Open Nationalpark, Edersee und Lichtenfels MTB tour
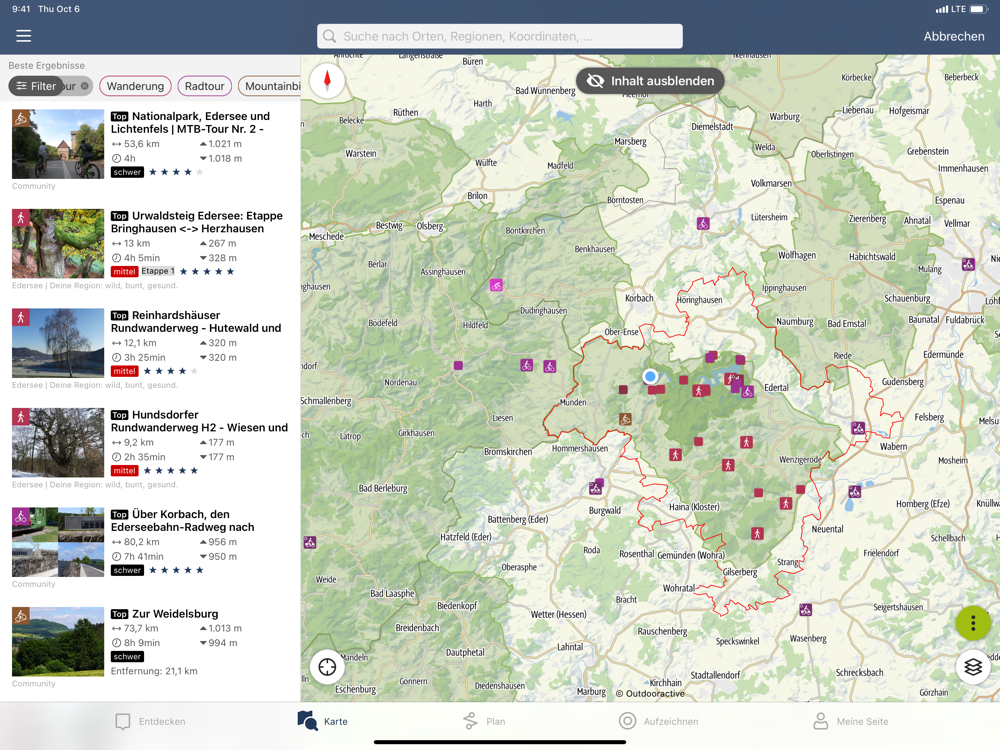The width and height of the screenshot is (1000, 750). click(x=150, y=148)
